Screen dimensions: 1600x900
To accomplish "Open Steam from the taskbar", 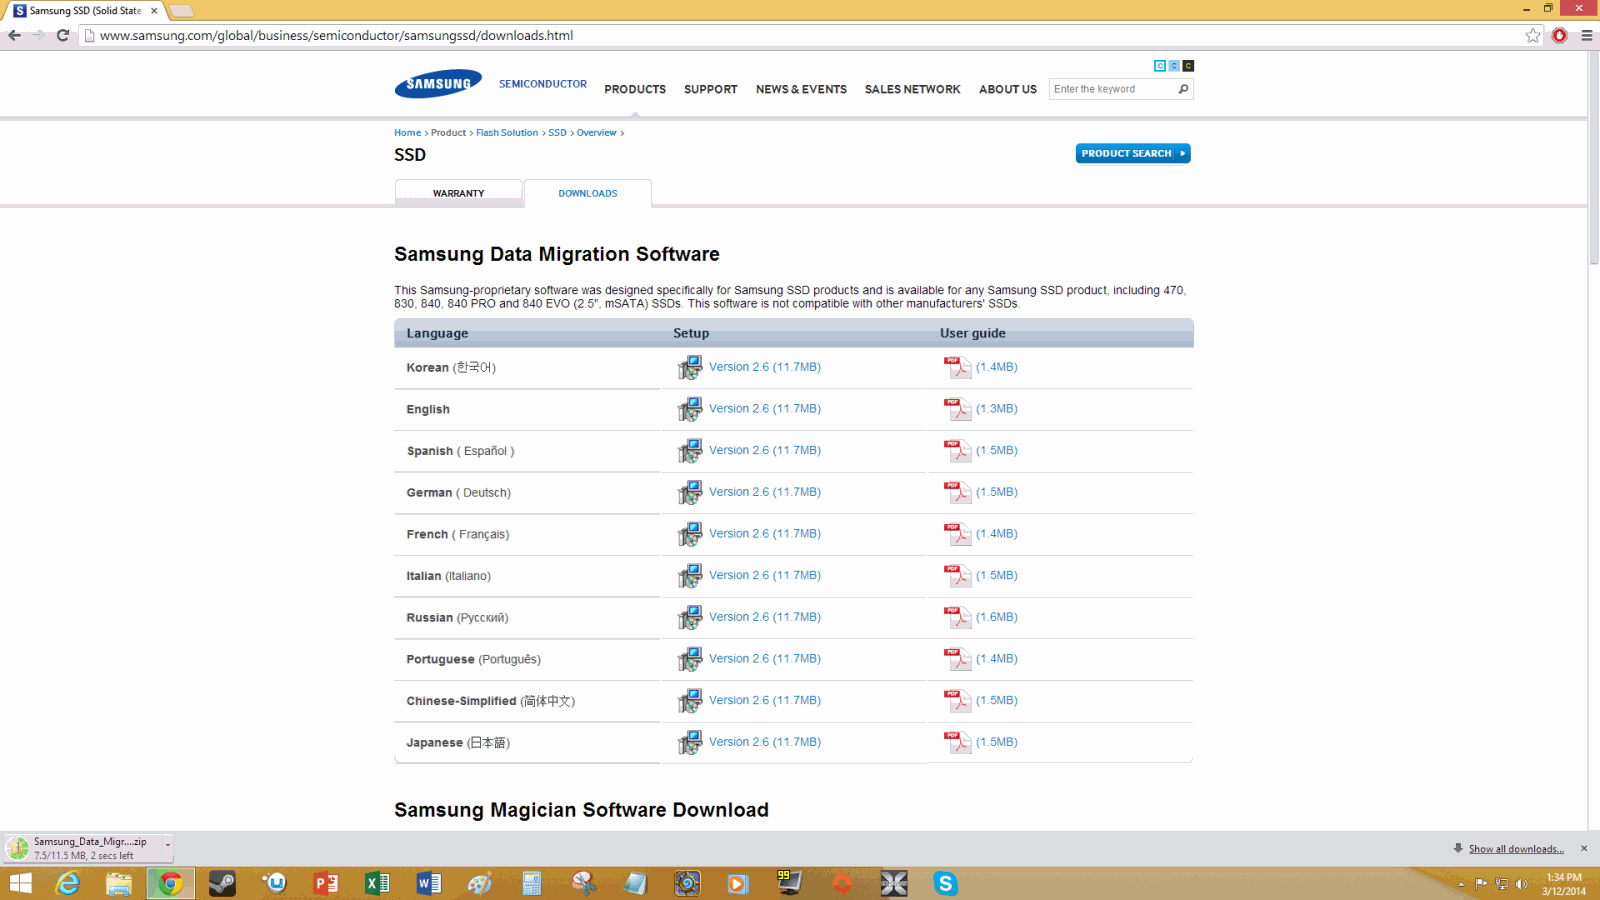I will point(222,883).
